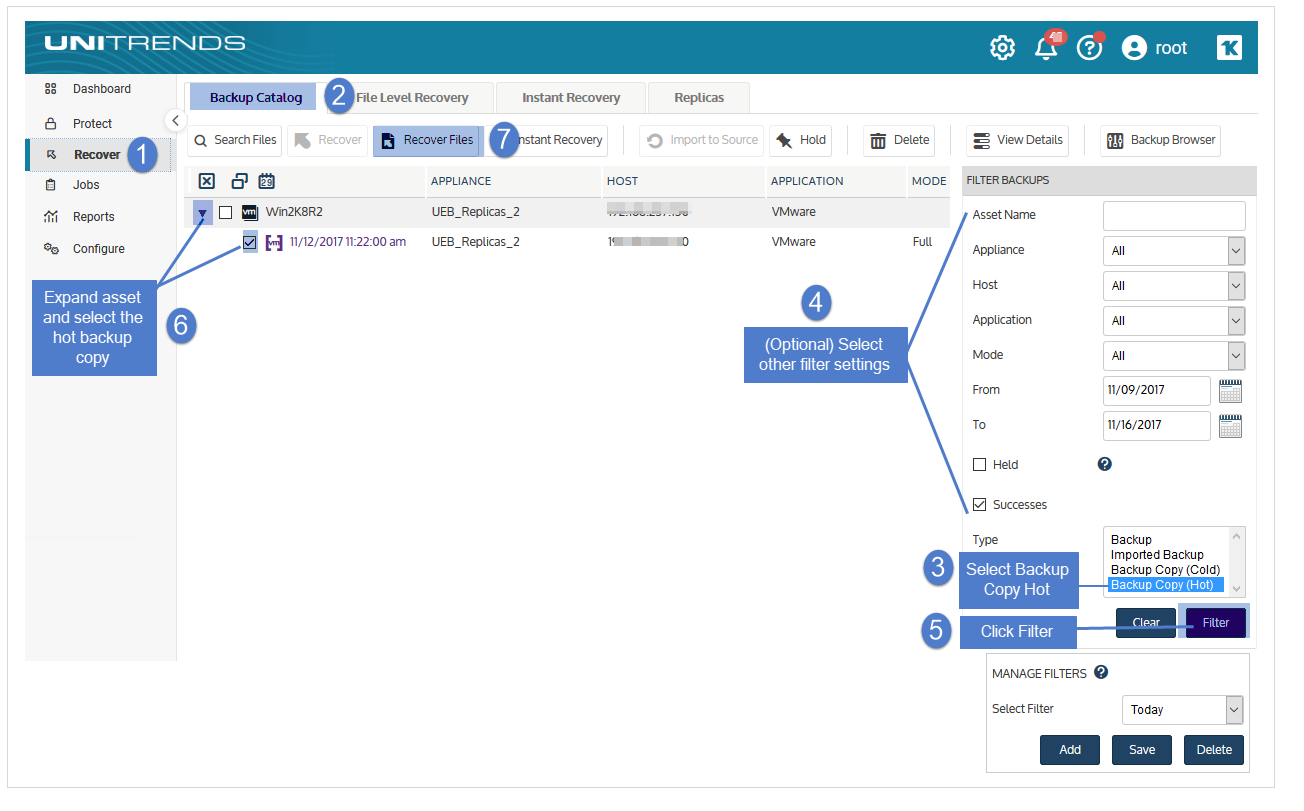Open the From date calendar picker
Image resolution: width=1304 pixels, height=811 pixels.
[x=1231, y=390]
